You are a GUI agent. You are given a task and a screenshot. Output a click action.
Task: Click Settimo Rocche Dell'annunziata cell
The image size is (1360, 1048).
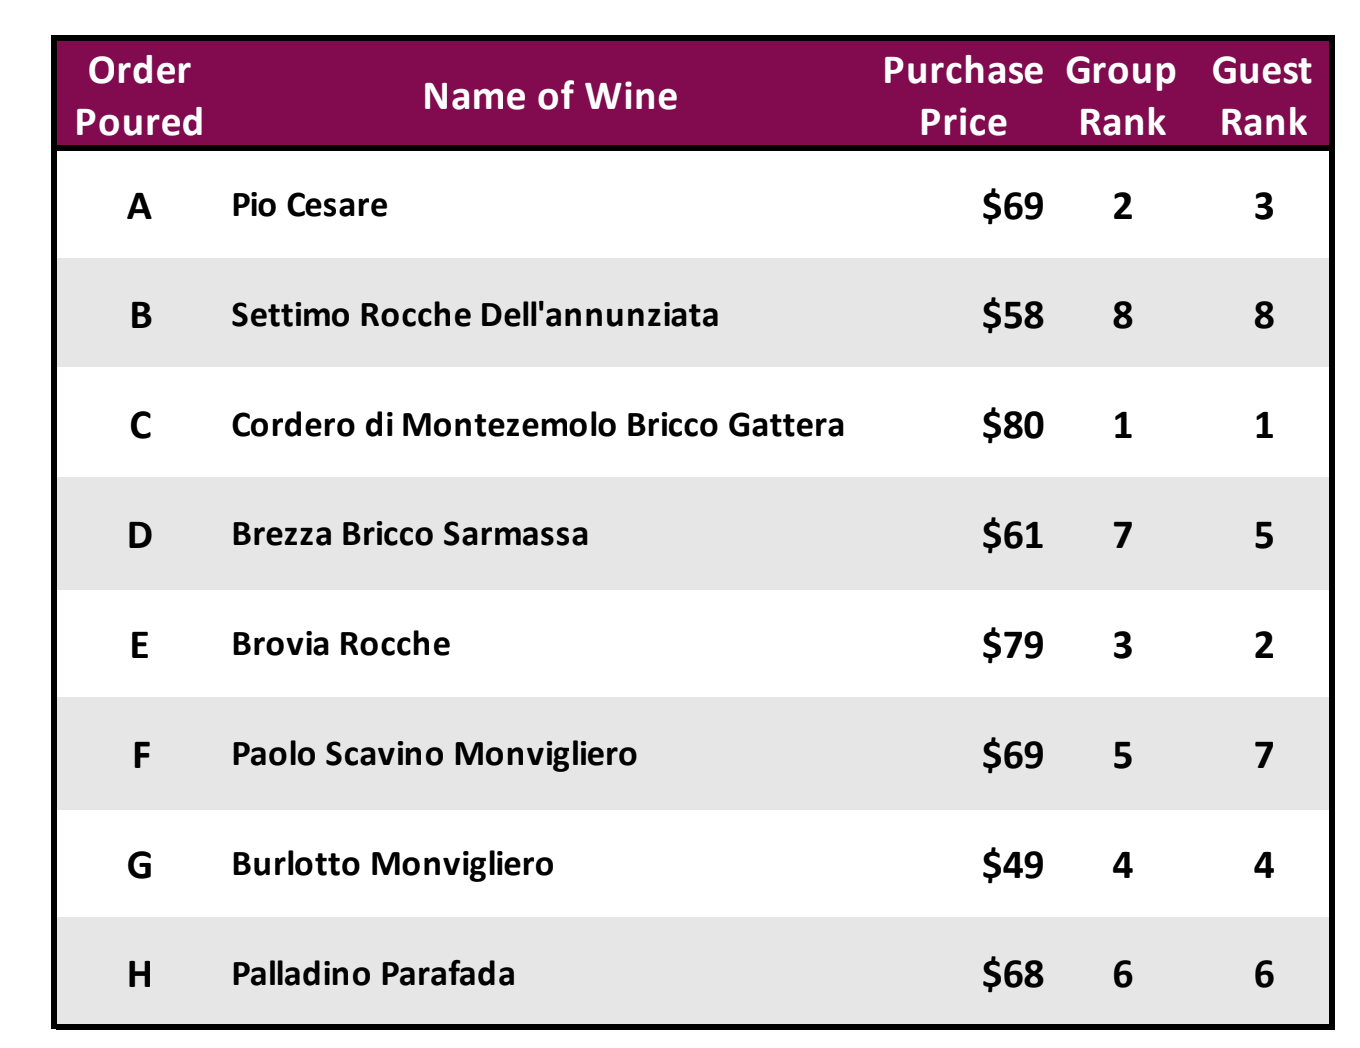coord(475,315)
